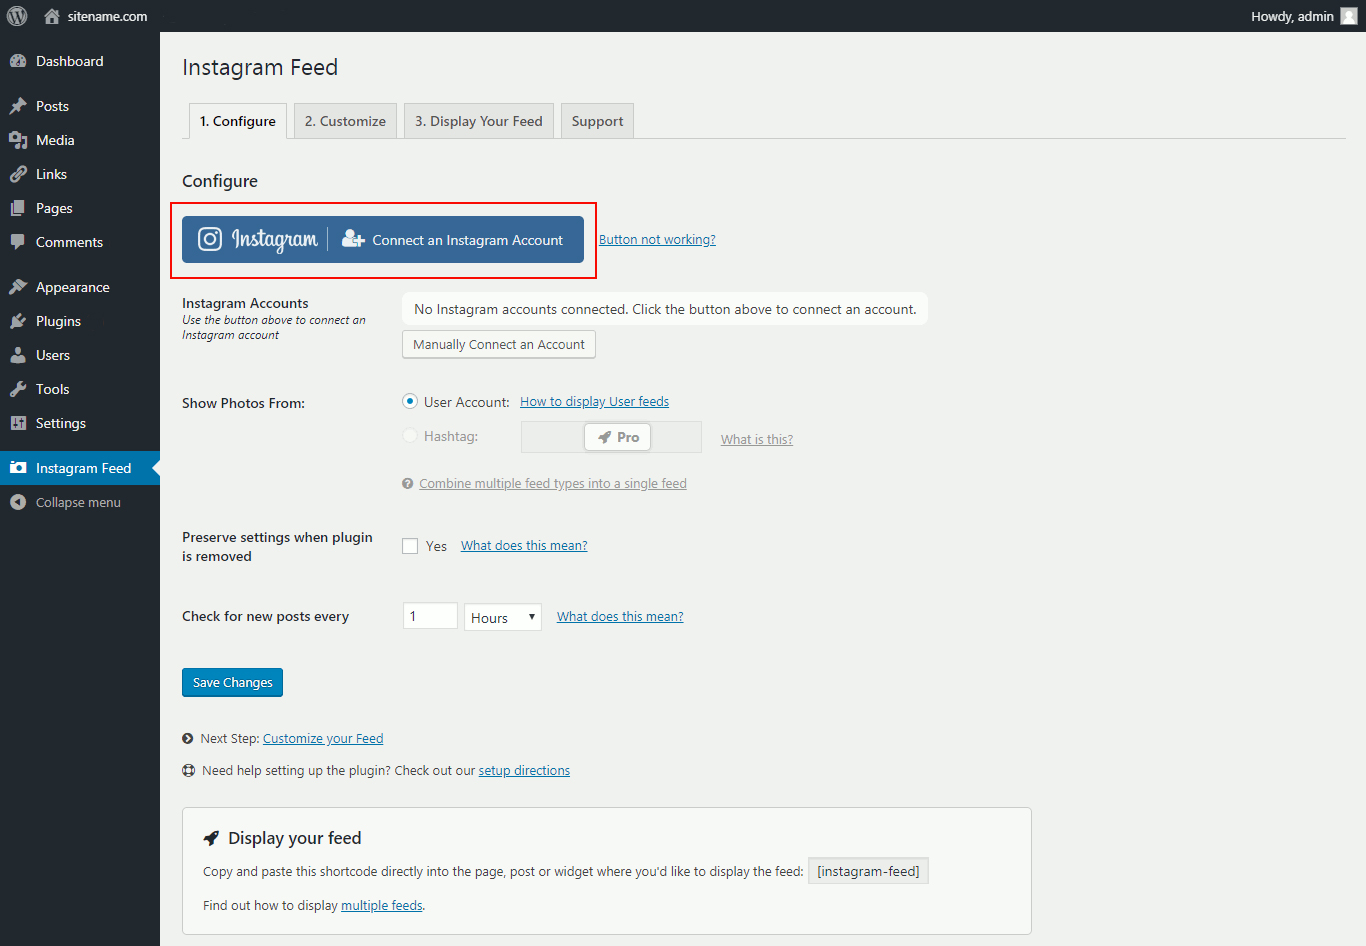Click the Posts pushpin icon

(x=18, y=106)
